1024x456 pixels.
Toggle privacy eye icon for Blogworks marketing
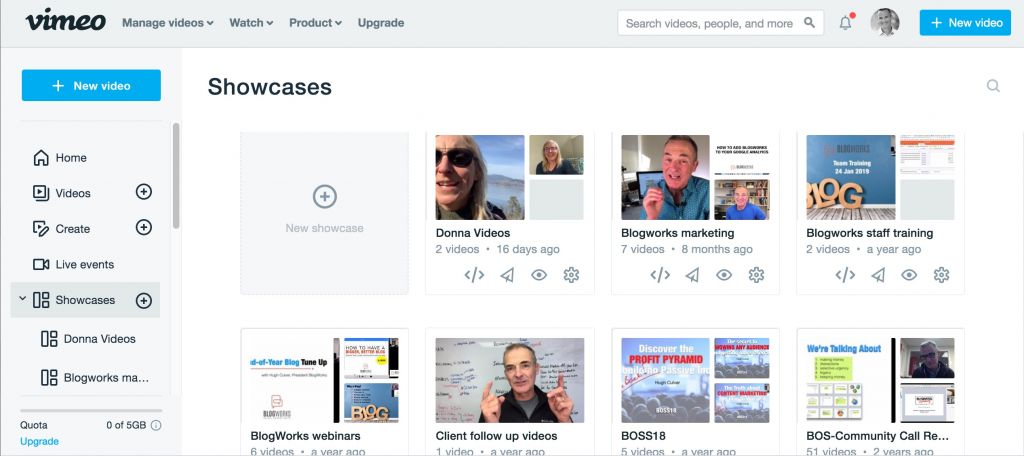[724, 275]
